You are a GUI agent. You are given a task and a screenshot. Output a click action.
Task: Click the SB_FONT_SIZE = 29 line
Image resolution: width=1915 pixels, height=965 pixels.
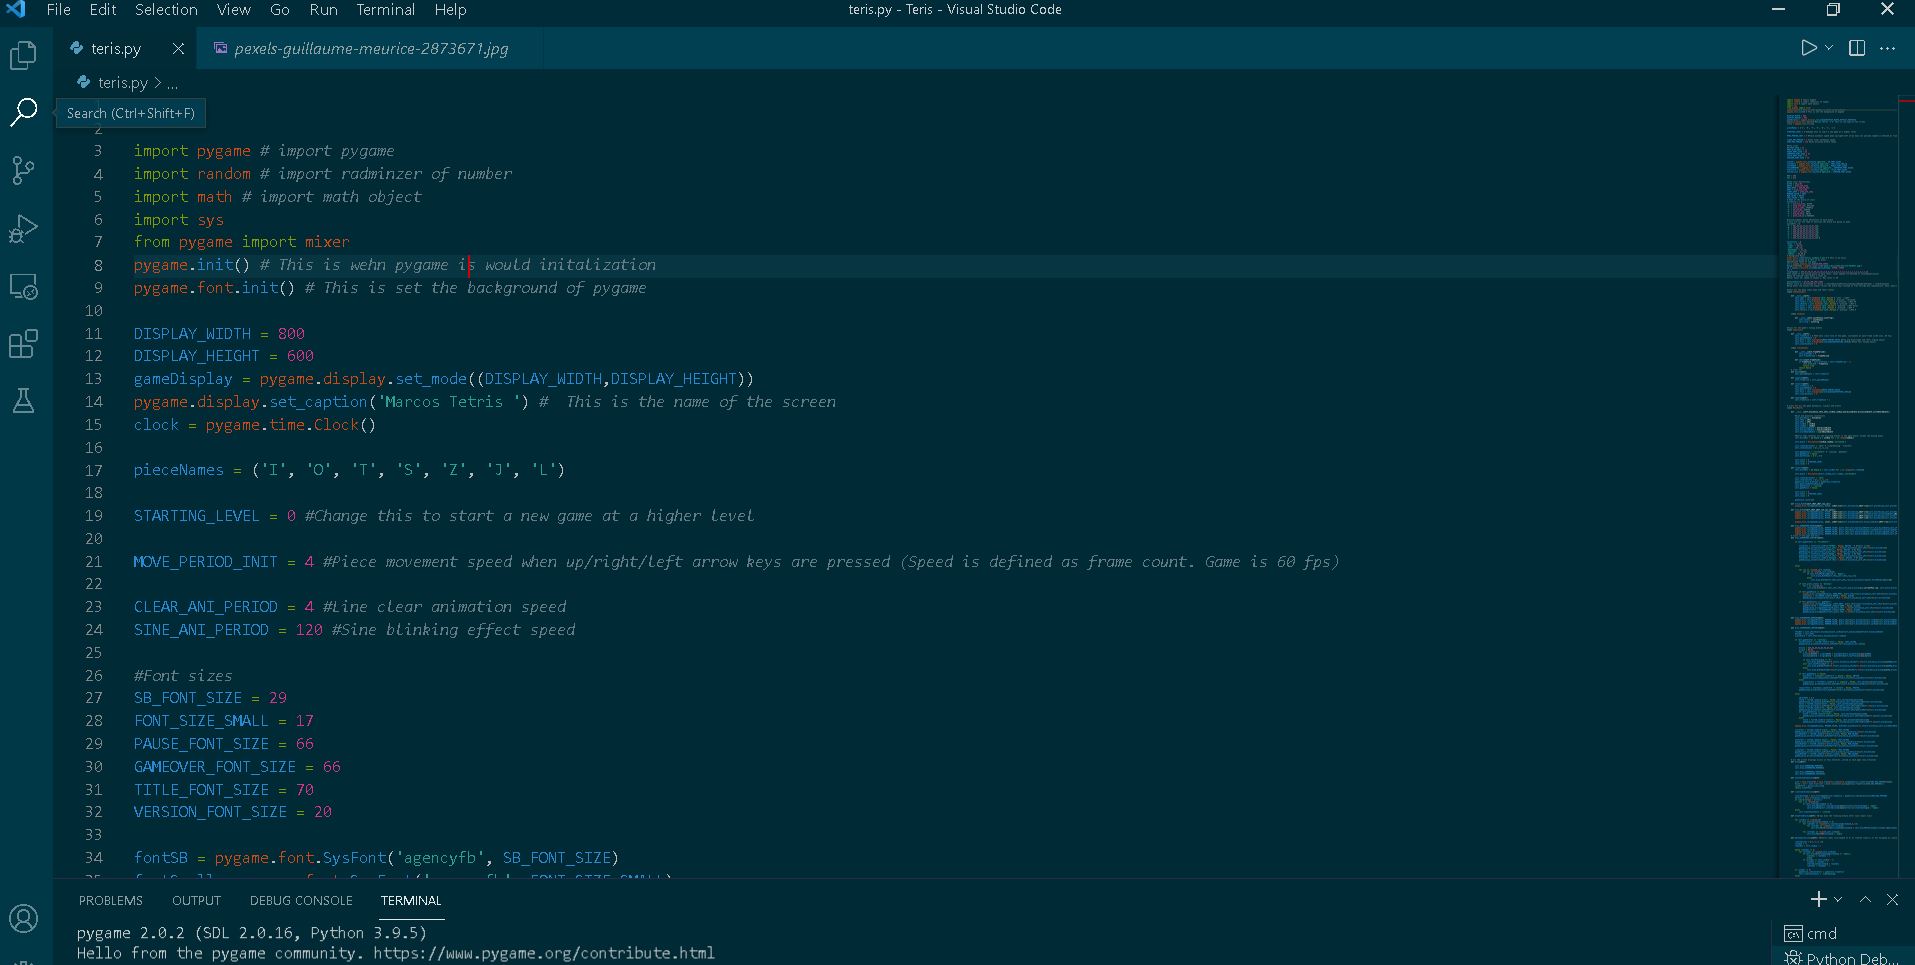(x=210, y=698)
